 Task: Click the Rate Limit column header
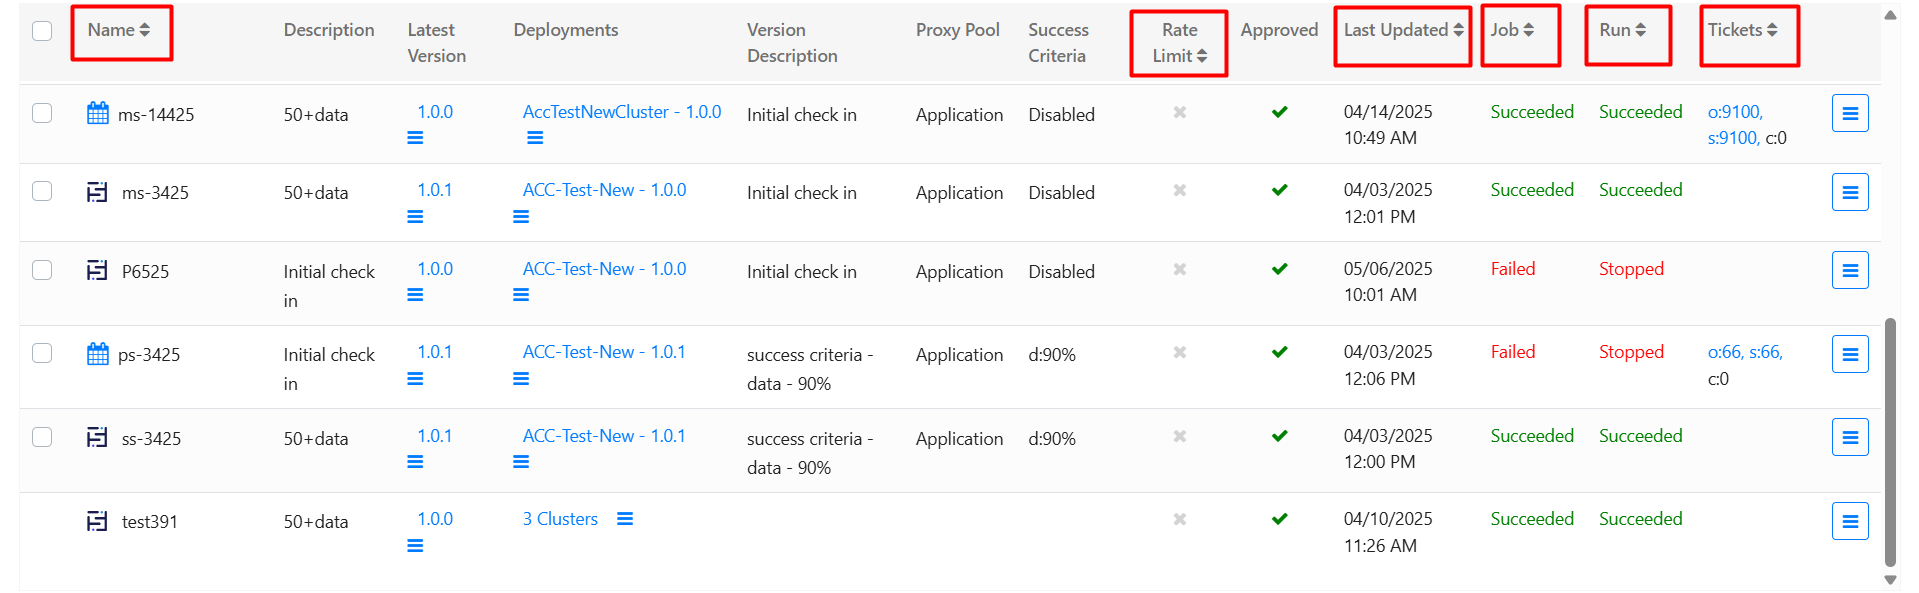pos(1179,43)
